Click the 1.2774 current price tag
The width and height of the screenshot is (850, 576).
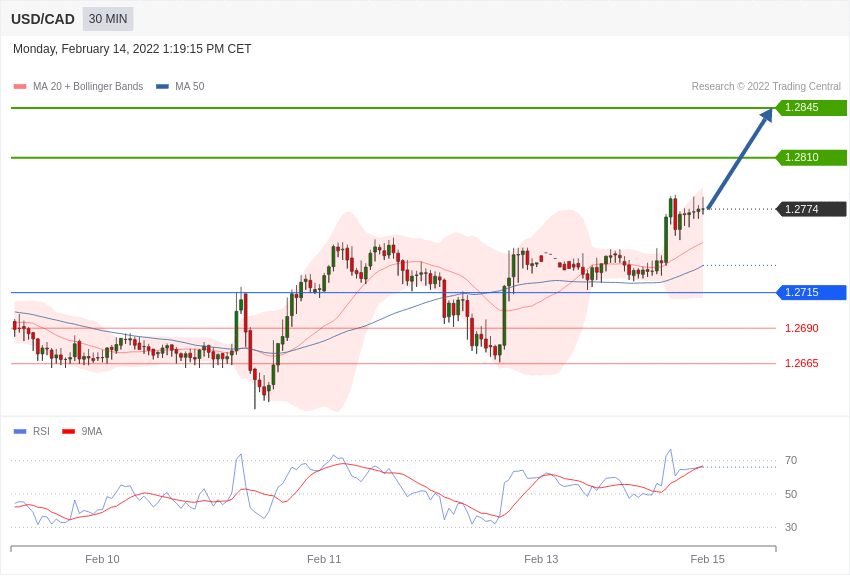(x=811, y=209)
